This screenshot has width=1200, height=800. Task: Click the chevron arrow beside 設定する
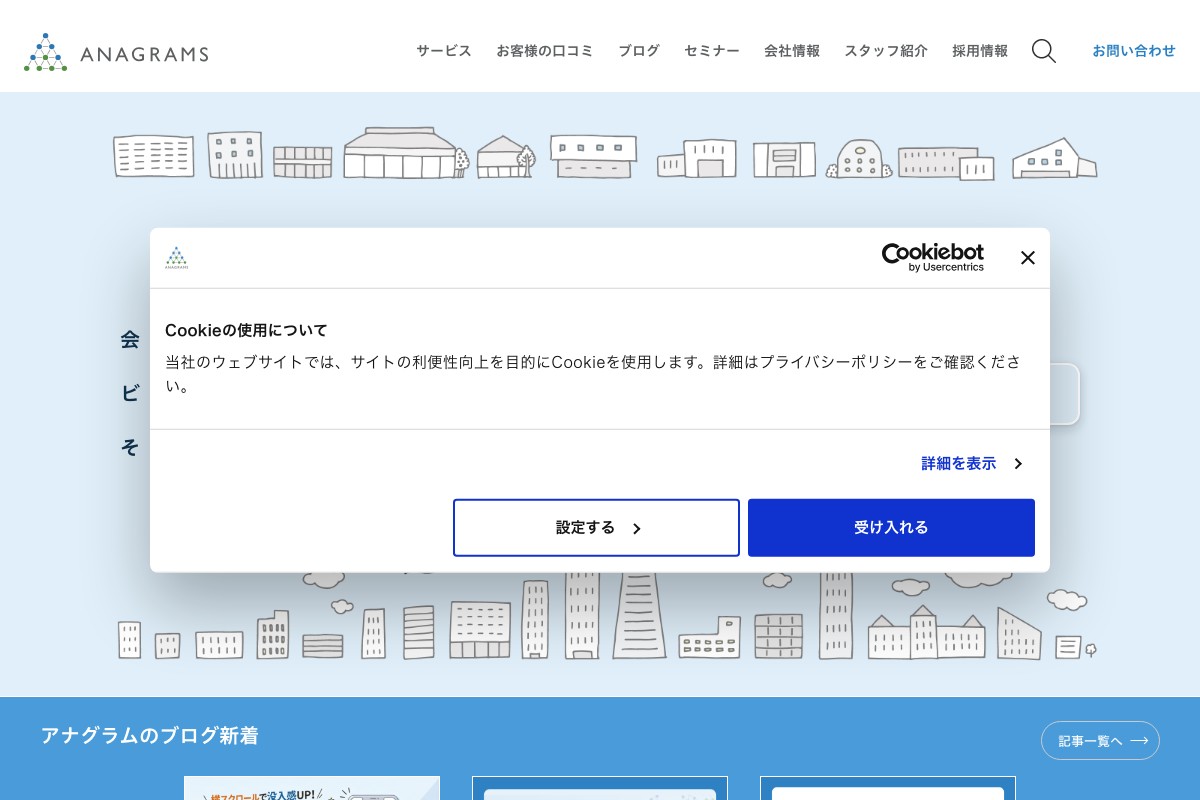[637, 529]
